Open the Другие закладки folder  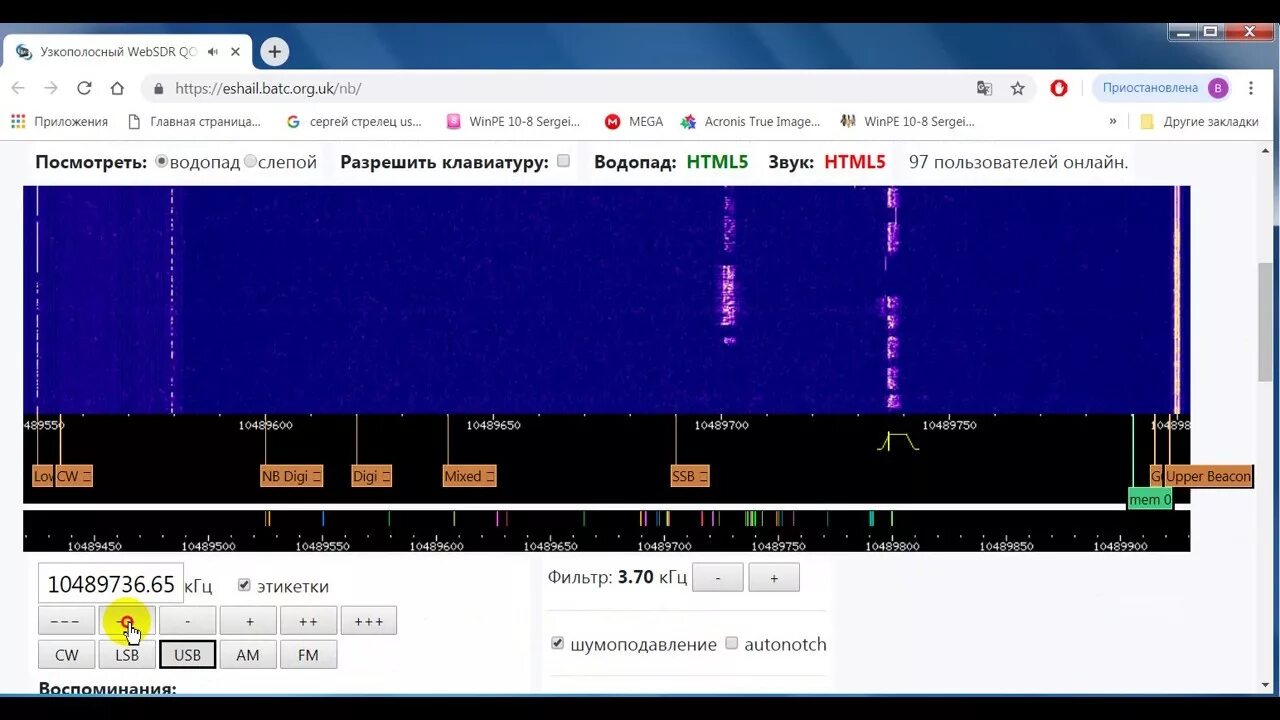(x=1199, y=121)
